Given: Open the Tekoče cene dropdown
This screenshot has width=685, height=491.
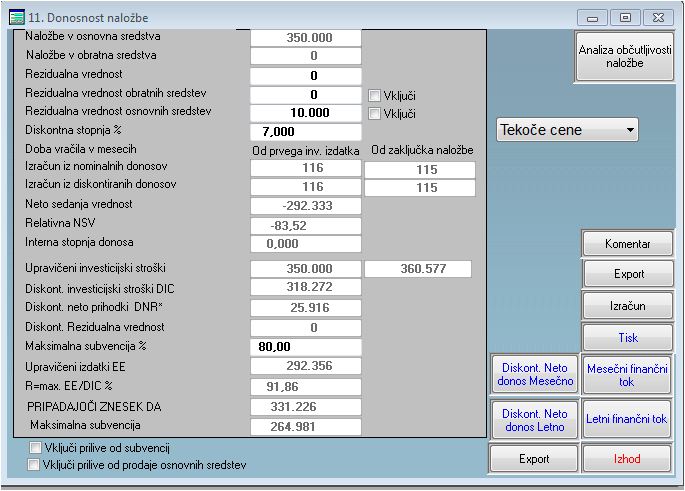Looking at the screenshot, I should [566, 130].
